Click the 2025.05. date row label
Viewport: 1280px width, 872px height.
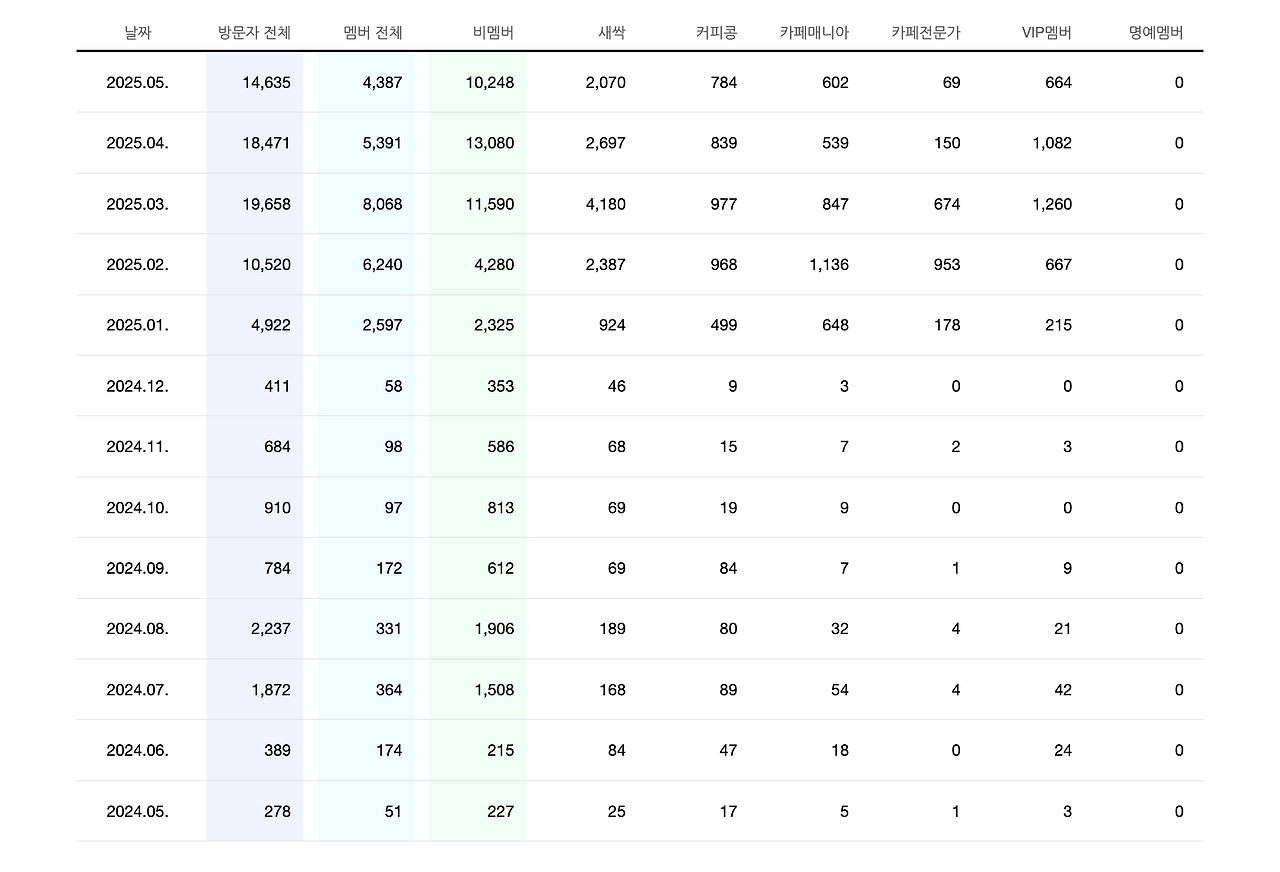(x=137, y=83)
